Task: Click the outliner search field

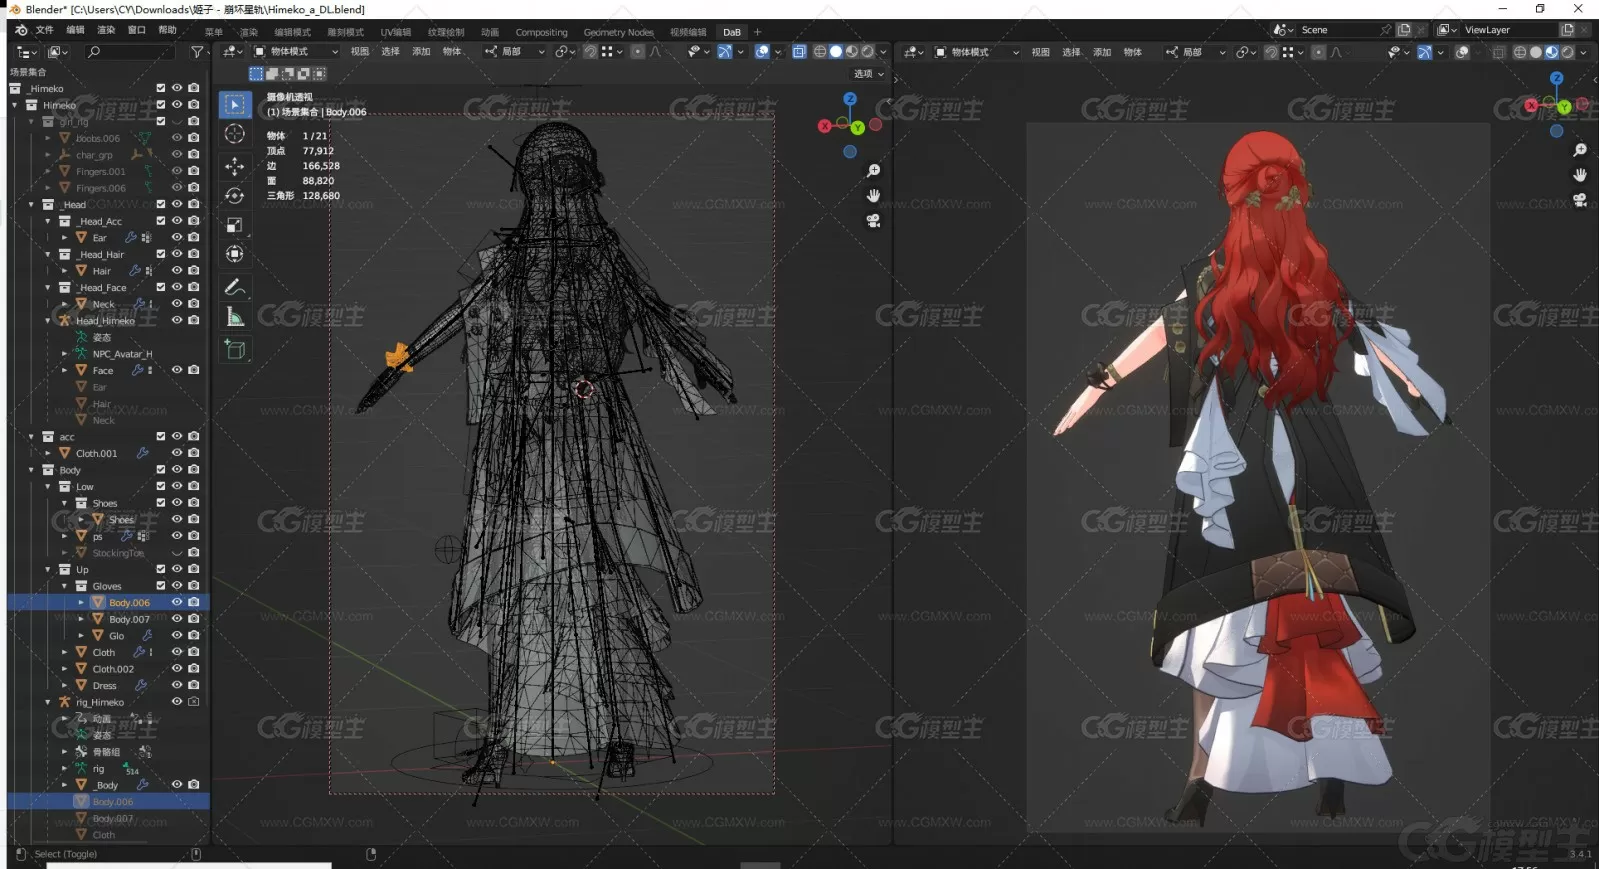Action: tap(130, 52)
